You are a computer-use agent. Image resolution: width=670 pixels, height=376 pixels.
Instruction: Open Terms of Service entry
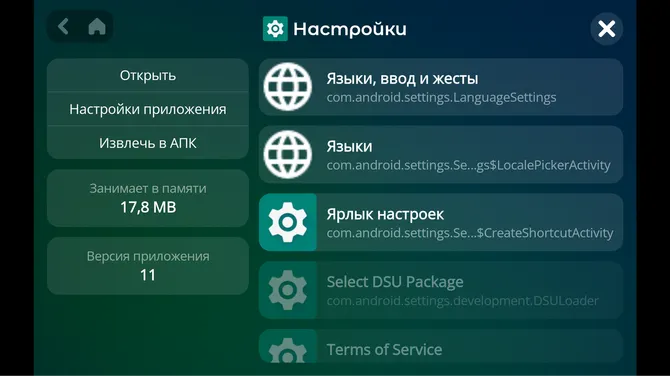tap(441, 346)
